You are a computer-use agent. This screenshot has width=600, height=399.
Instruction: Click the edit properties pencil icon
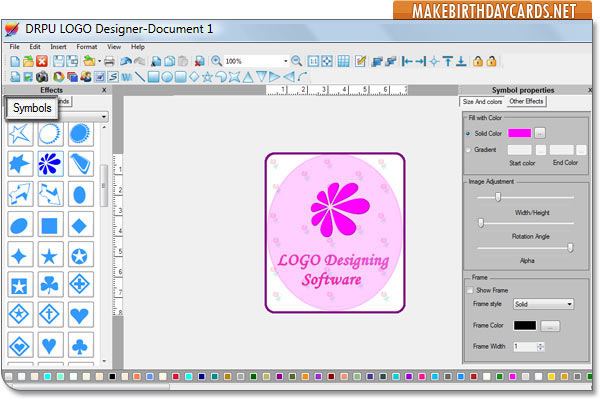point(360,61)
